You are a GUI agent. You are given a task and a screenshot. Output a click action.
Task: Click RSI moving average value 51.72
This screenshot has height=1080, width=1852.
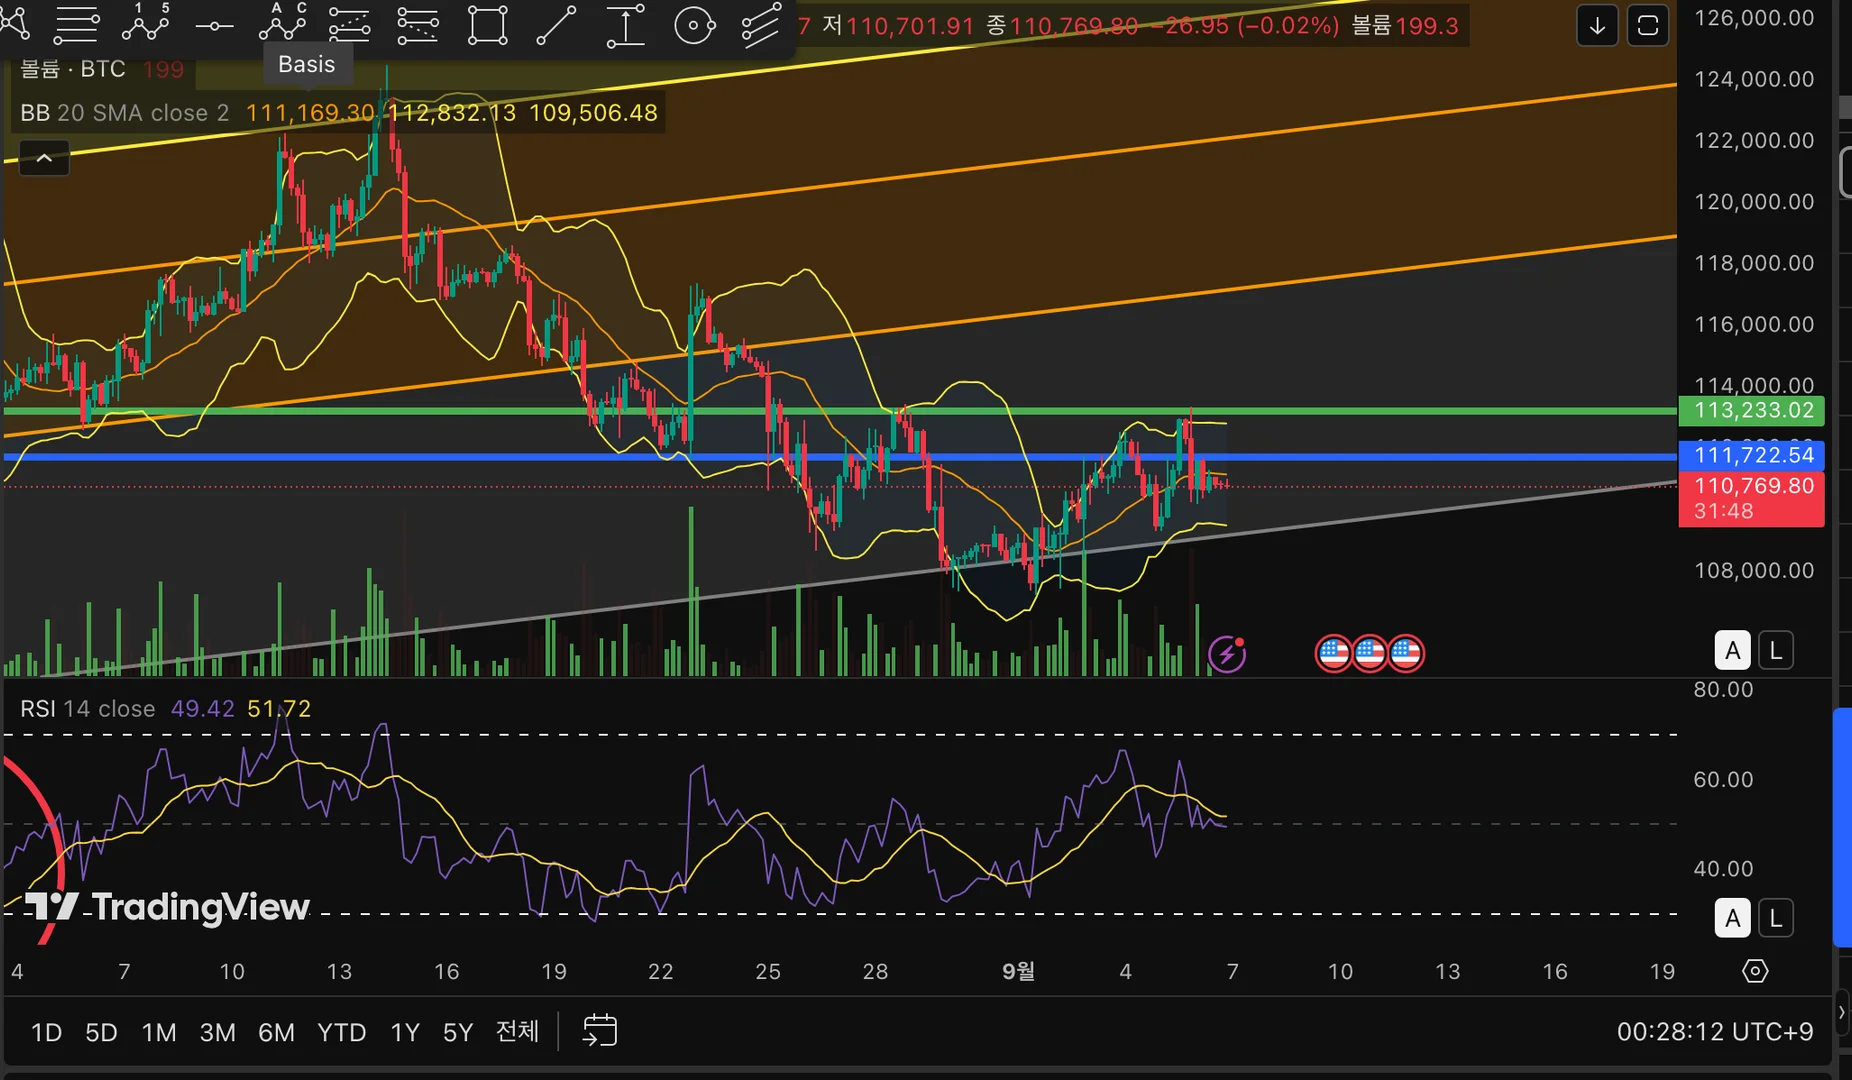(x=279, y=709)
